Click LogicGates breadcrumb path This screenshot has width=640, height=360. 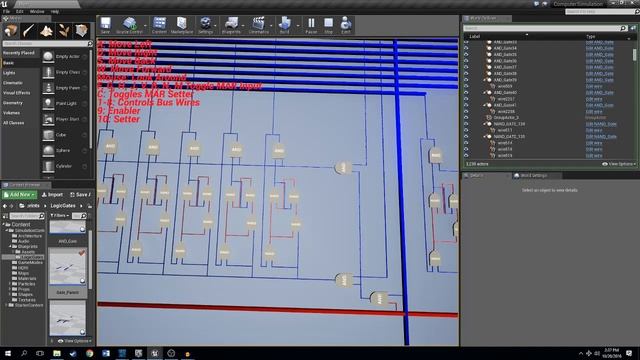click(x=63, y=206)
